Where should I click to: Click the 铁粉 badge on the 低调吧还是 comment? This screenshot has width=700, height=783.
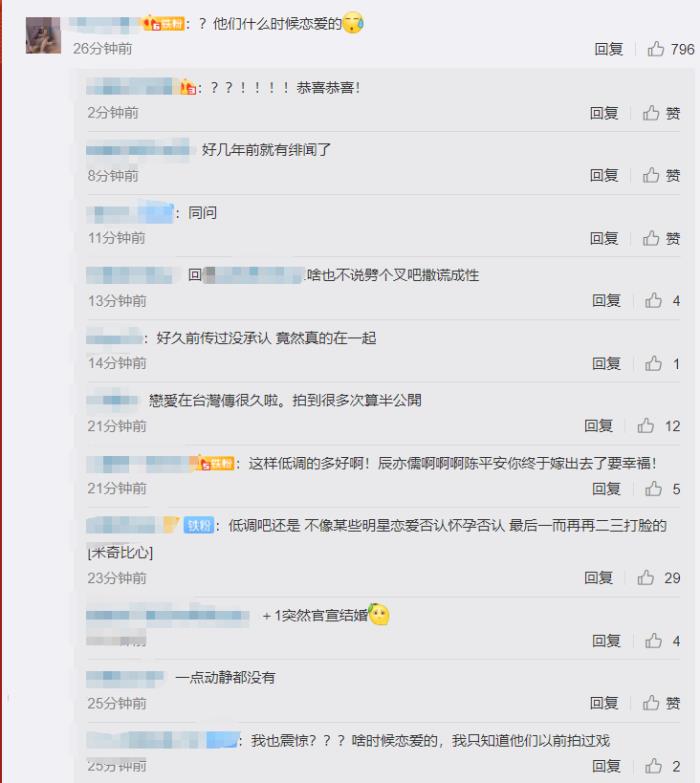[x=199, y=525]
